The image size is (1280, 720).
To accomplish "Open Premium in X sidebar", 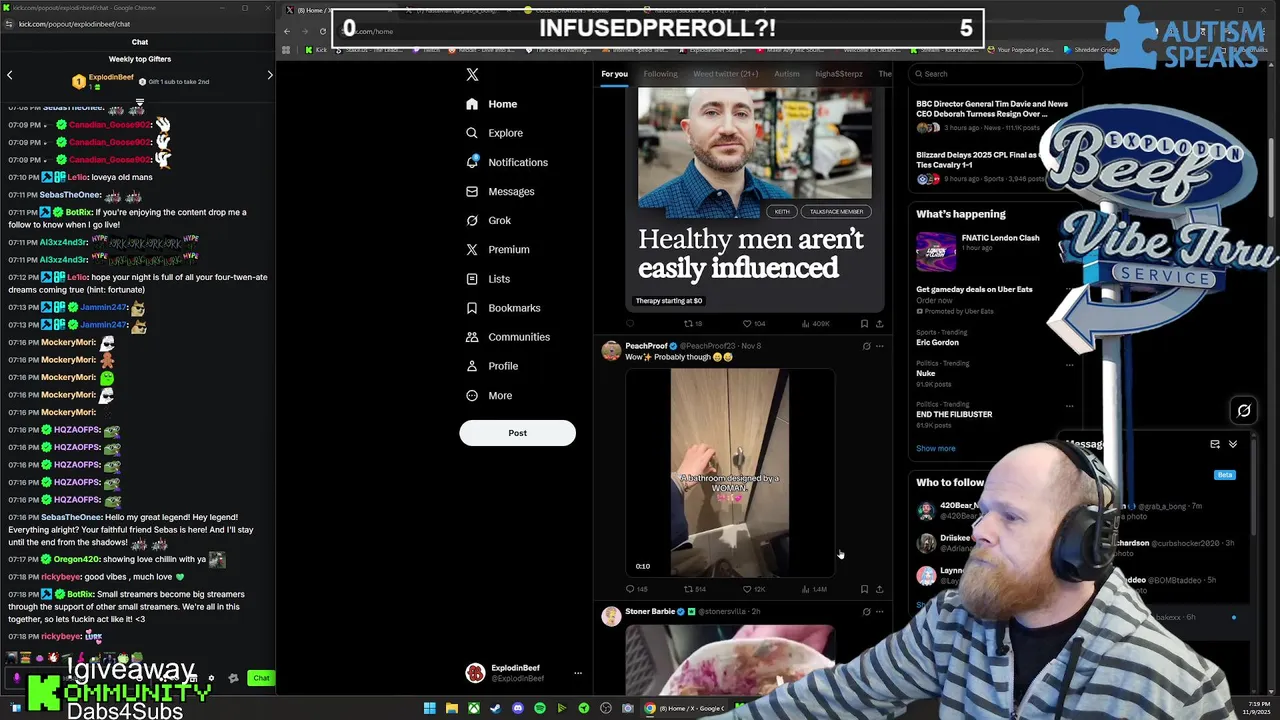I will 497,249.
